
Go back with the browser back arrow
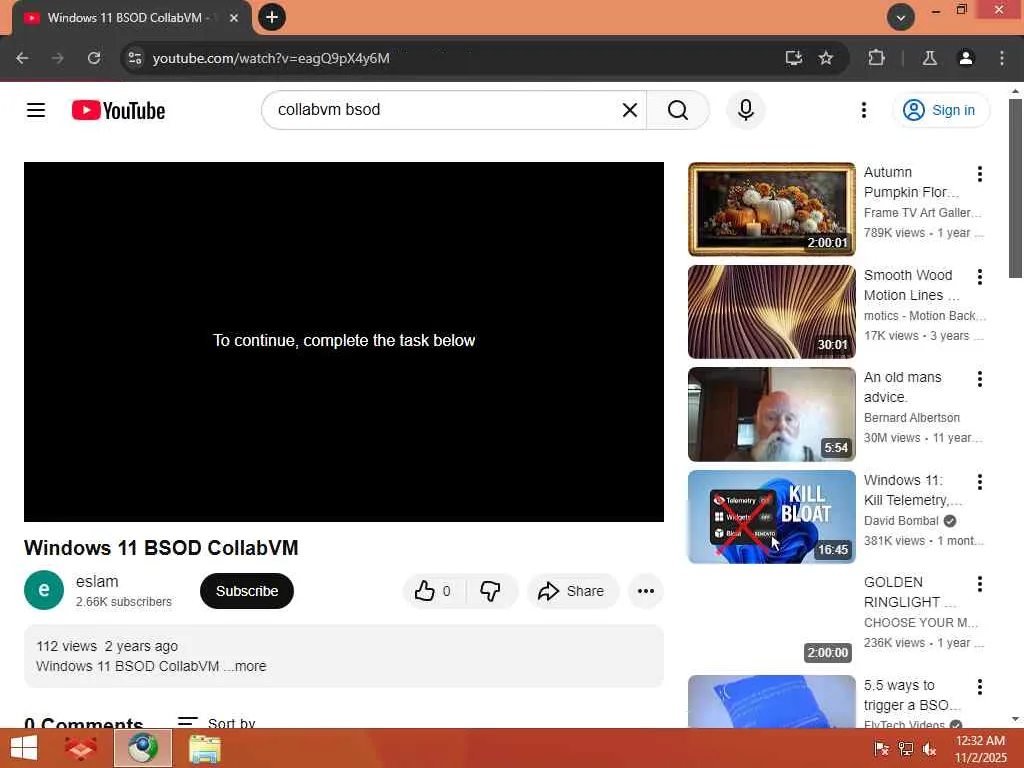22,58
